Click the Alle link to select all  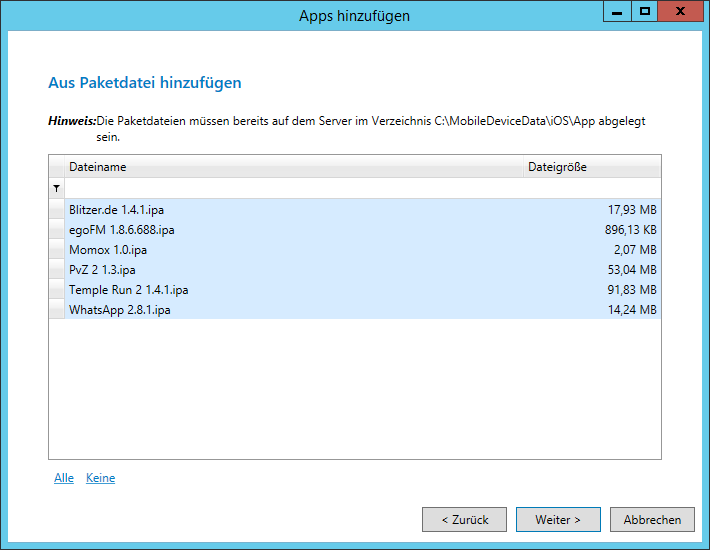click(64, 478)
